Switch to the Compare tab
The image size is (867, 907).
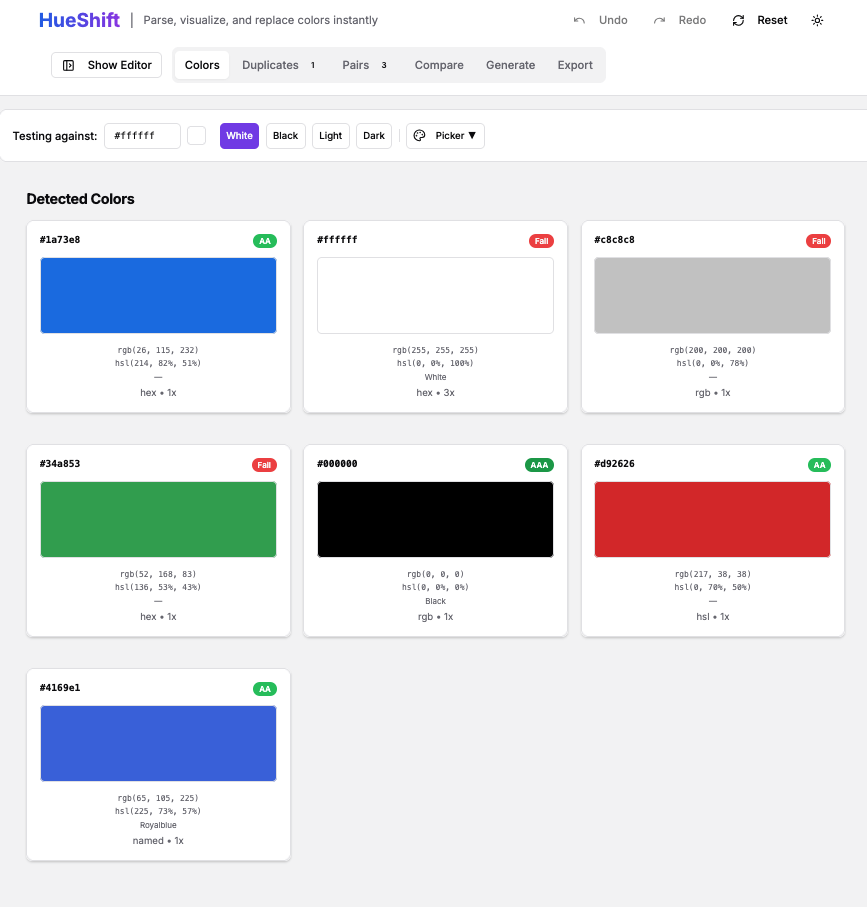point(438,64)
